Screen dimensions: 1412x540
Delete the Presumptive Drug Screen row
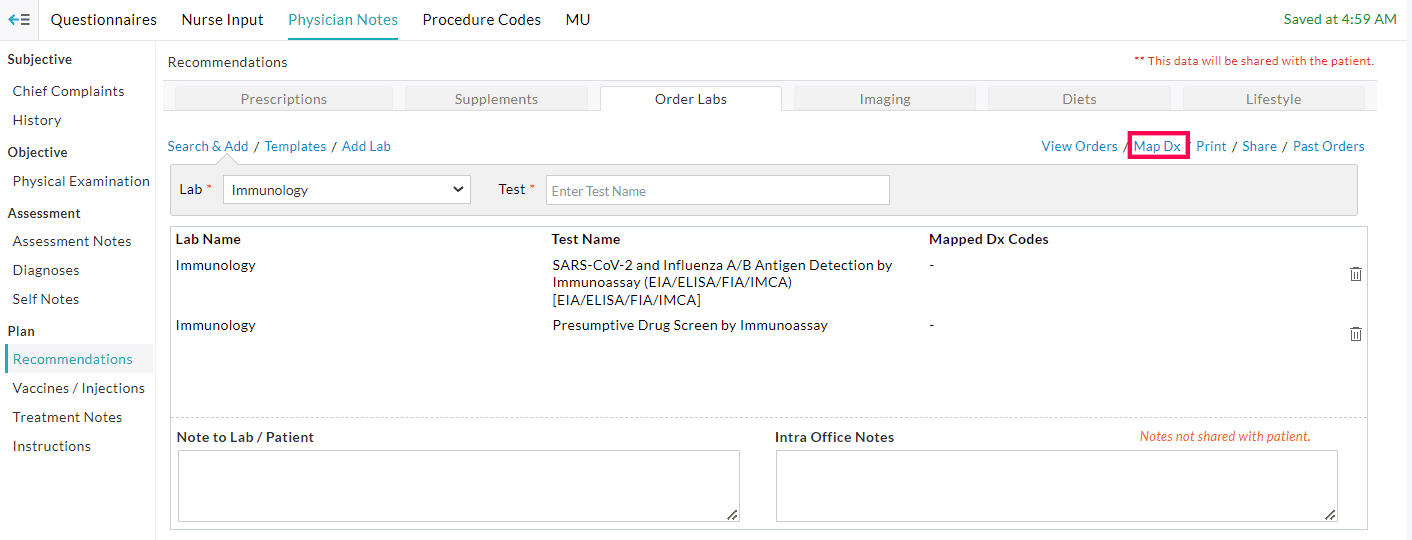coord(1355,334)
